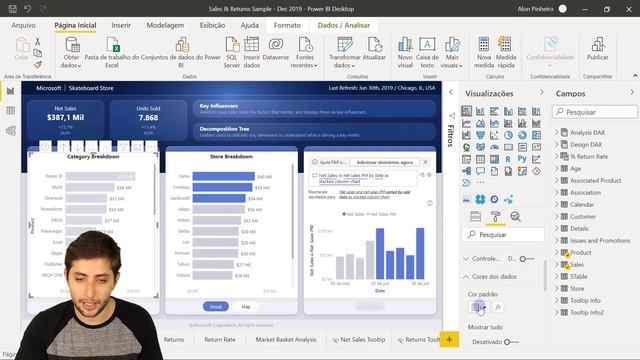Open the Fontes recentes dropdown

[x=304, y=52]
